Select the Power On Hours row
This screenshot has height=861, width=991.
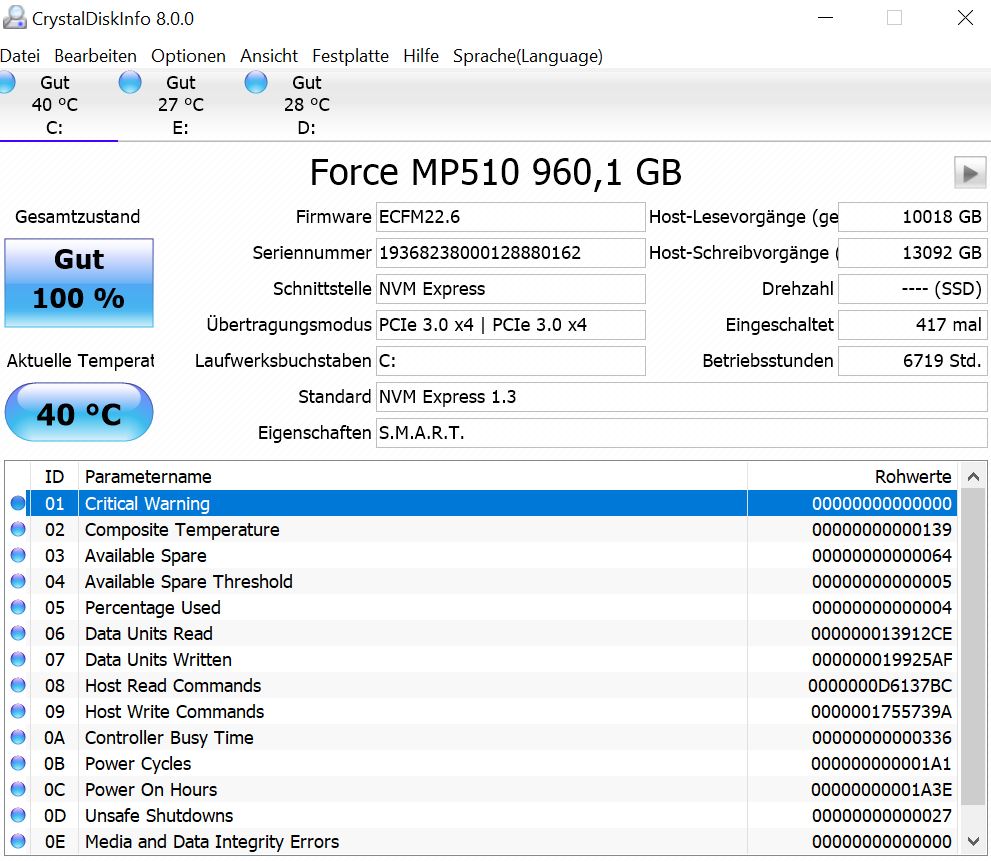[482, 790]
